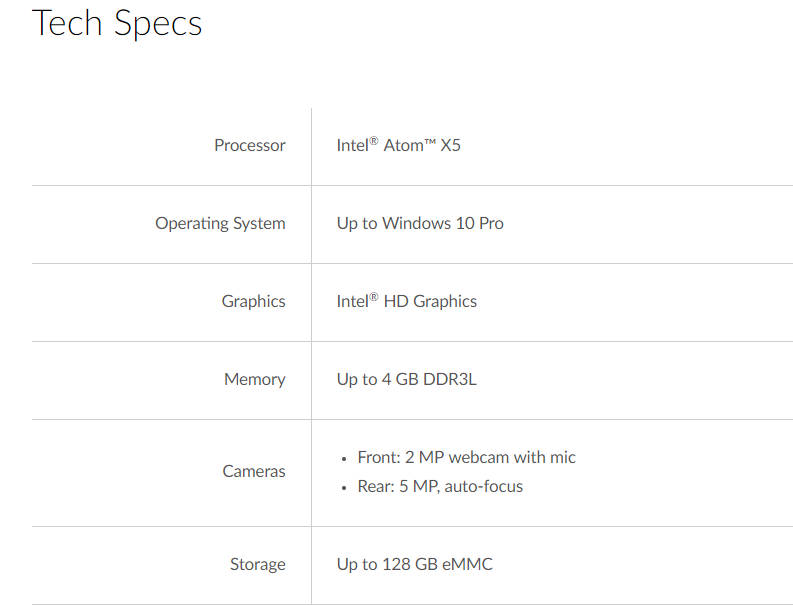793x605 pixels.
Task: Click the Storage row label
Action: pos(257,565)
